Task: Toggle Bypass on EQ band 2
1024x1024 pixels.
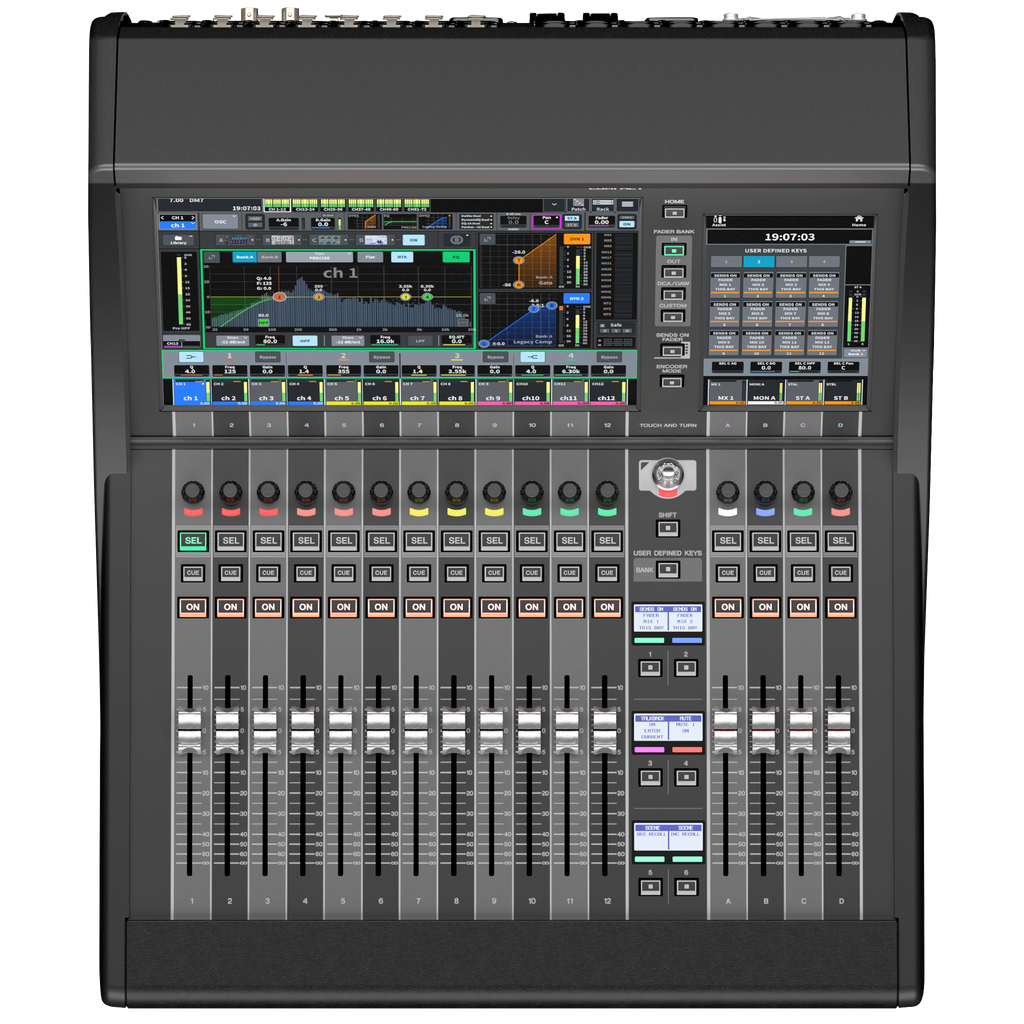Action: click(x=381, y=356)
